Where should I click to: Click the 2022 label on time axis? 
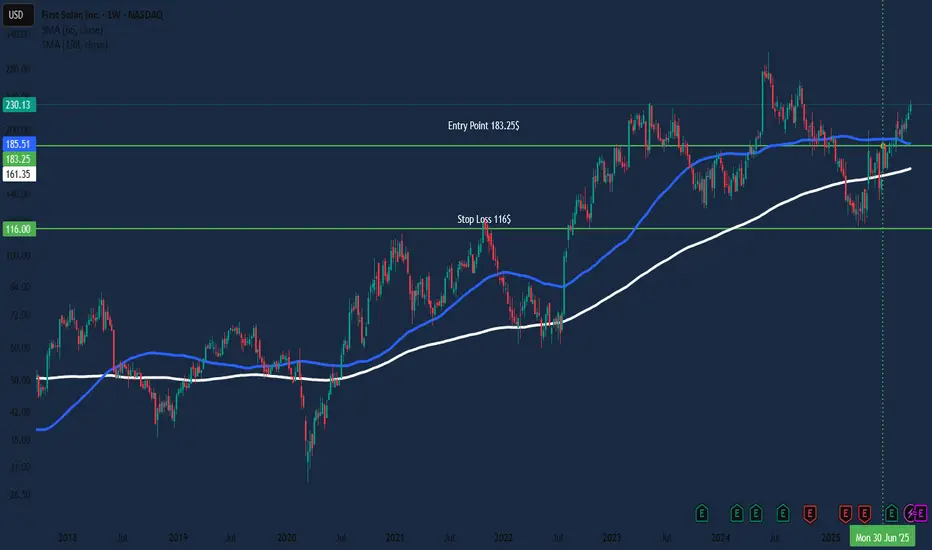click(x=503, y=538)
